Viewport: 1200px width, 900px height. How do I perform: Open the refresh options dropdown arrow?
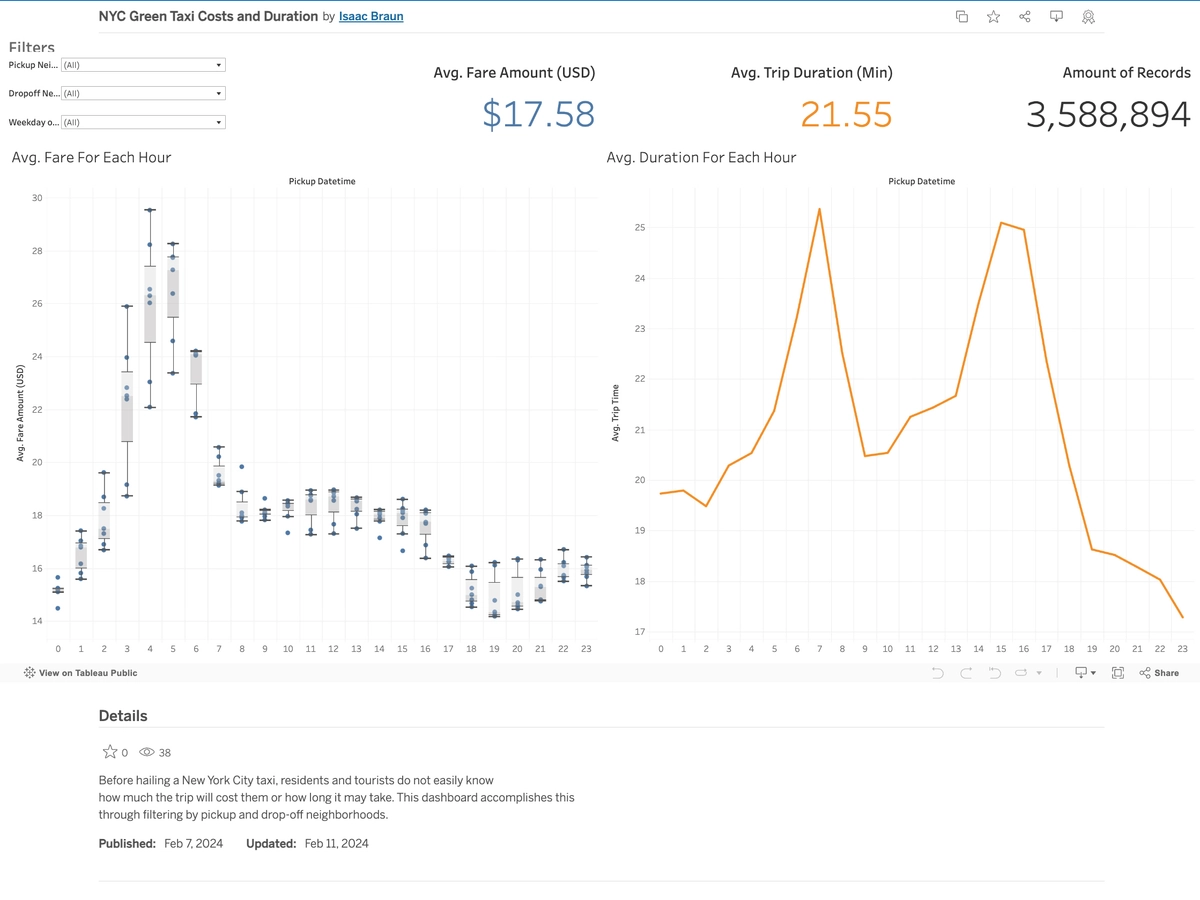1039,673
